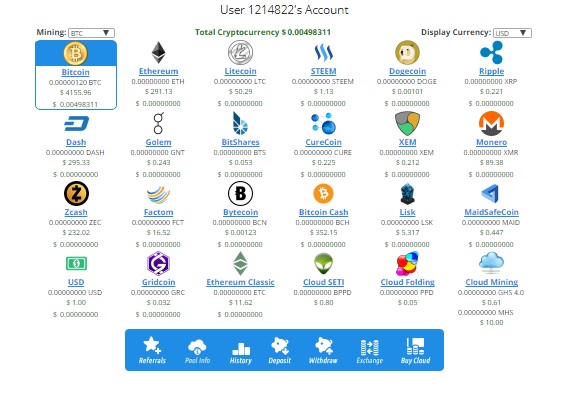Click the CureCoin molecule icon
Image resolution: width=582 pixels, height=402 pixels.
click(x=324, y=124)
